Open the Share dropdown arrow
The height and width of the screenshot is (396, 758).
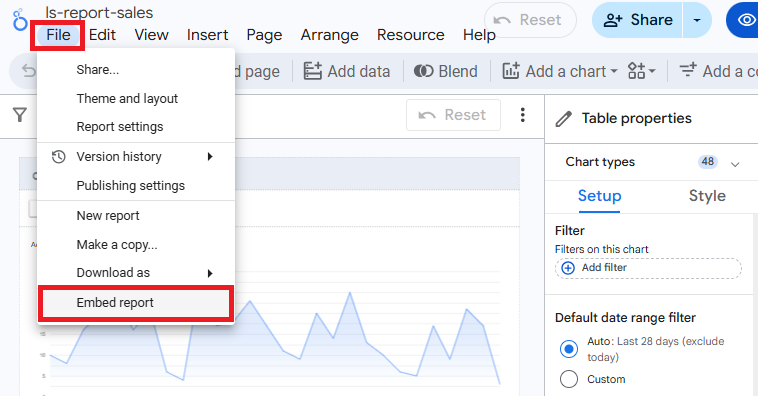click(x=697, y=20)
